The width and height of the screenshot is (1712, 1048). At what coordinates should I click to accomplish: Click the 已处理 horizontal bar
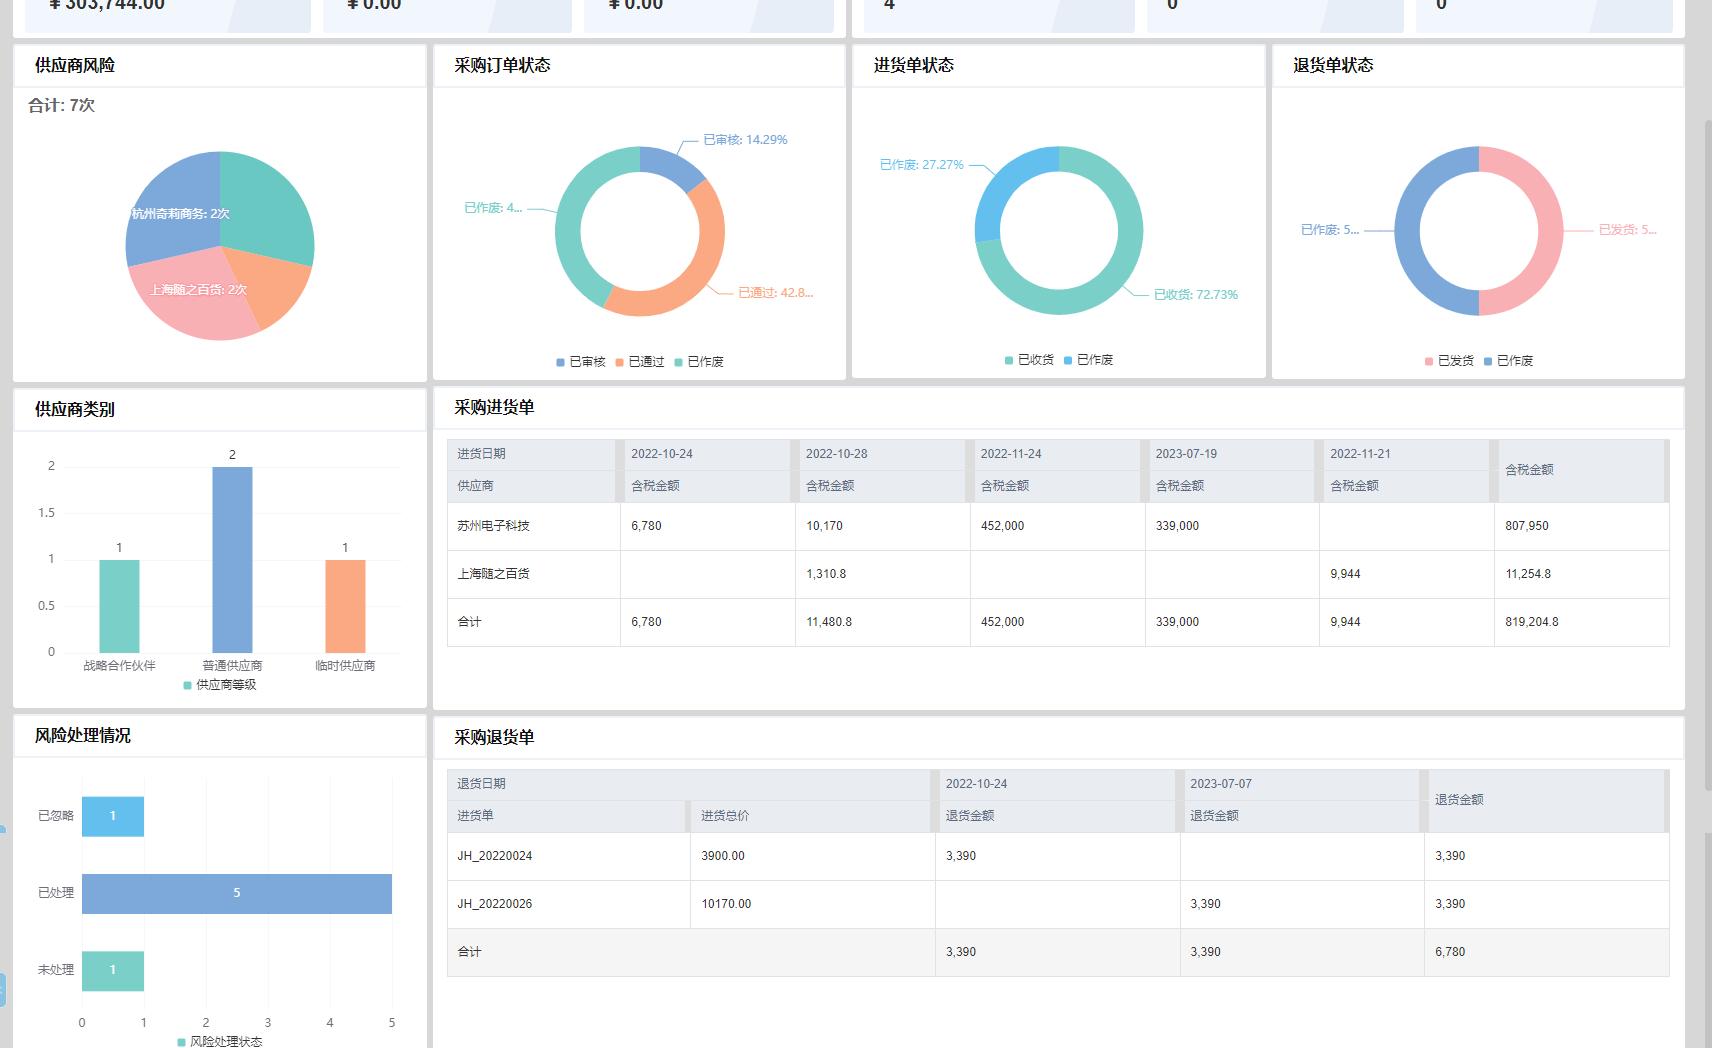[x=237, y=893]
